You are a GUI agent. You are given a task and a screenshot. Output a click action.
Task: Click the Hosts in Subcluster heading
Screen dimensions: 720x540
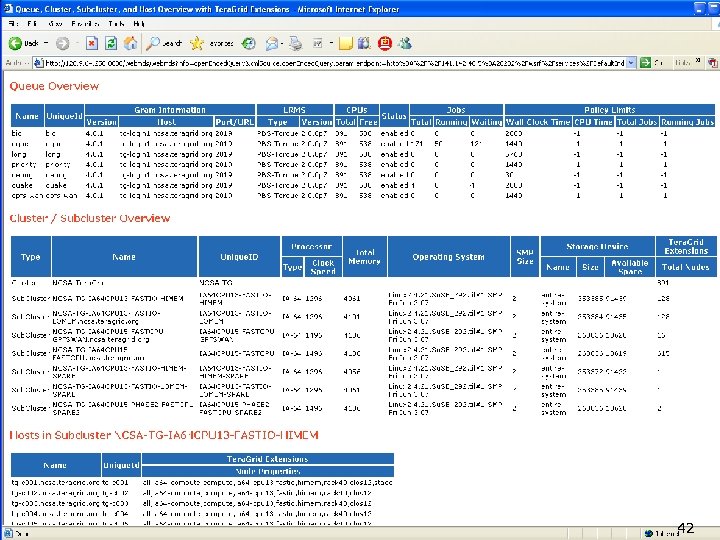pos(164,435)
